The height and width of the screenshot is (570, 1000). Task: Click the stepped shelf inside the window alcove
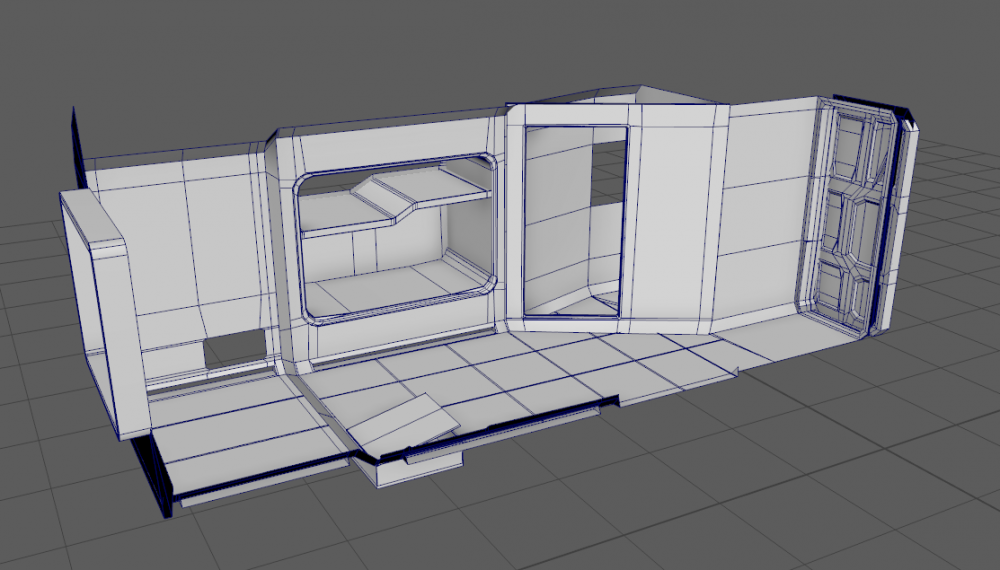pos(395,199)
